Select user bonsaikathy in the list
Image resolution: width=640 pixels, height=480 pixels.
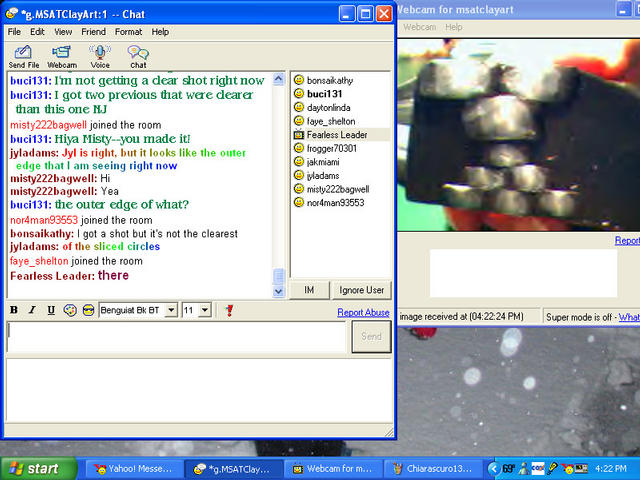pyautogui.click(x=330, y=80)
